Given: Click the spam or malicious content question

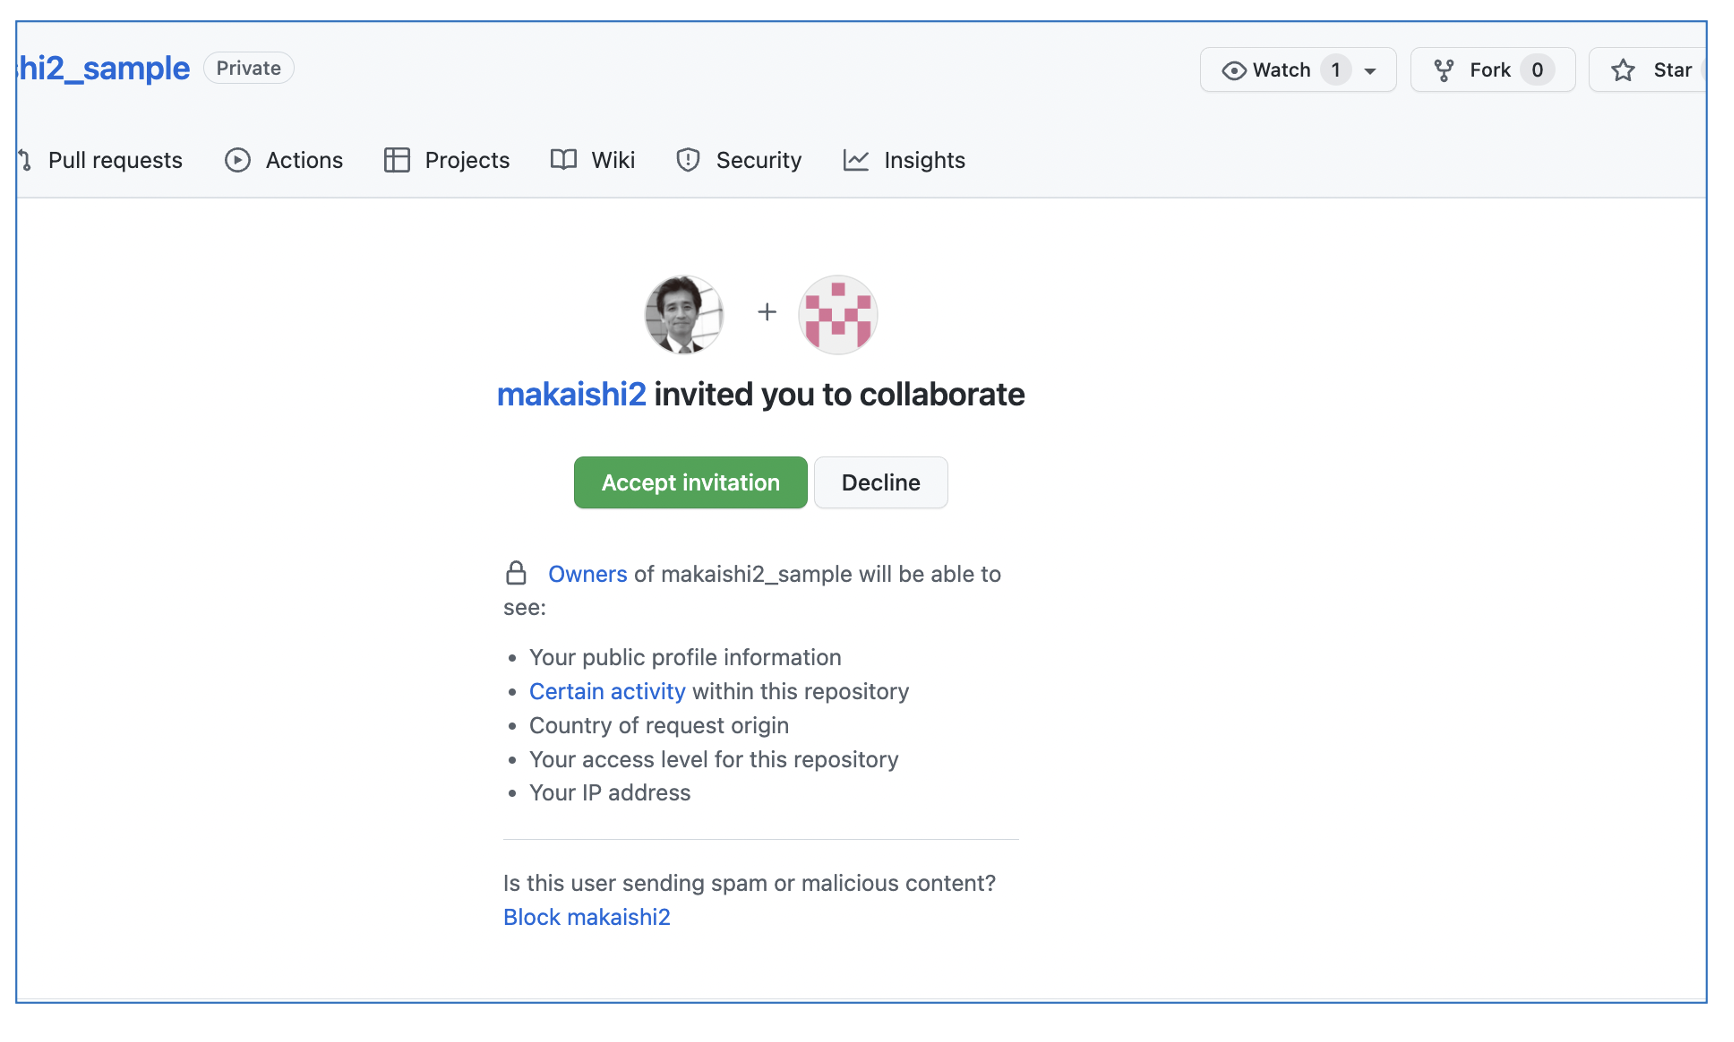Looking at the screenshot, I should (750, 883).
